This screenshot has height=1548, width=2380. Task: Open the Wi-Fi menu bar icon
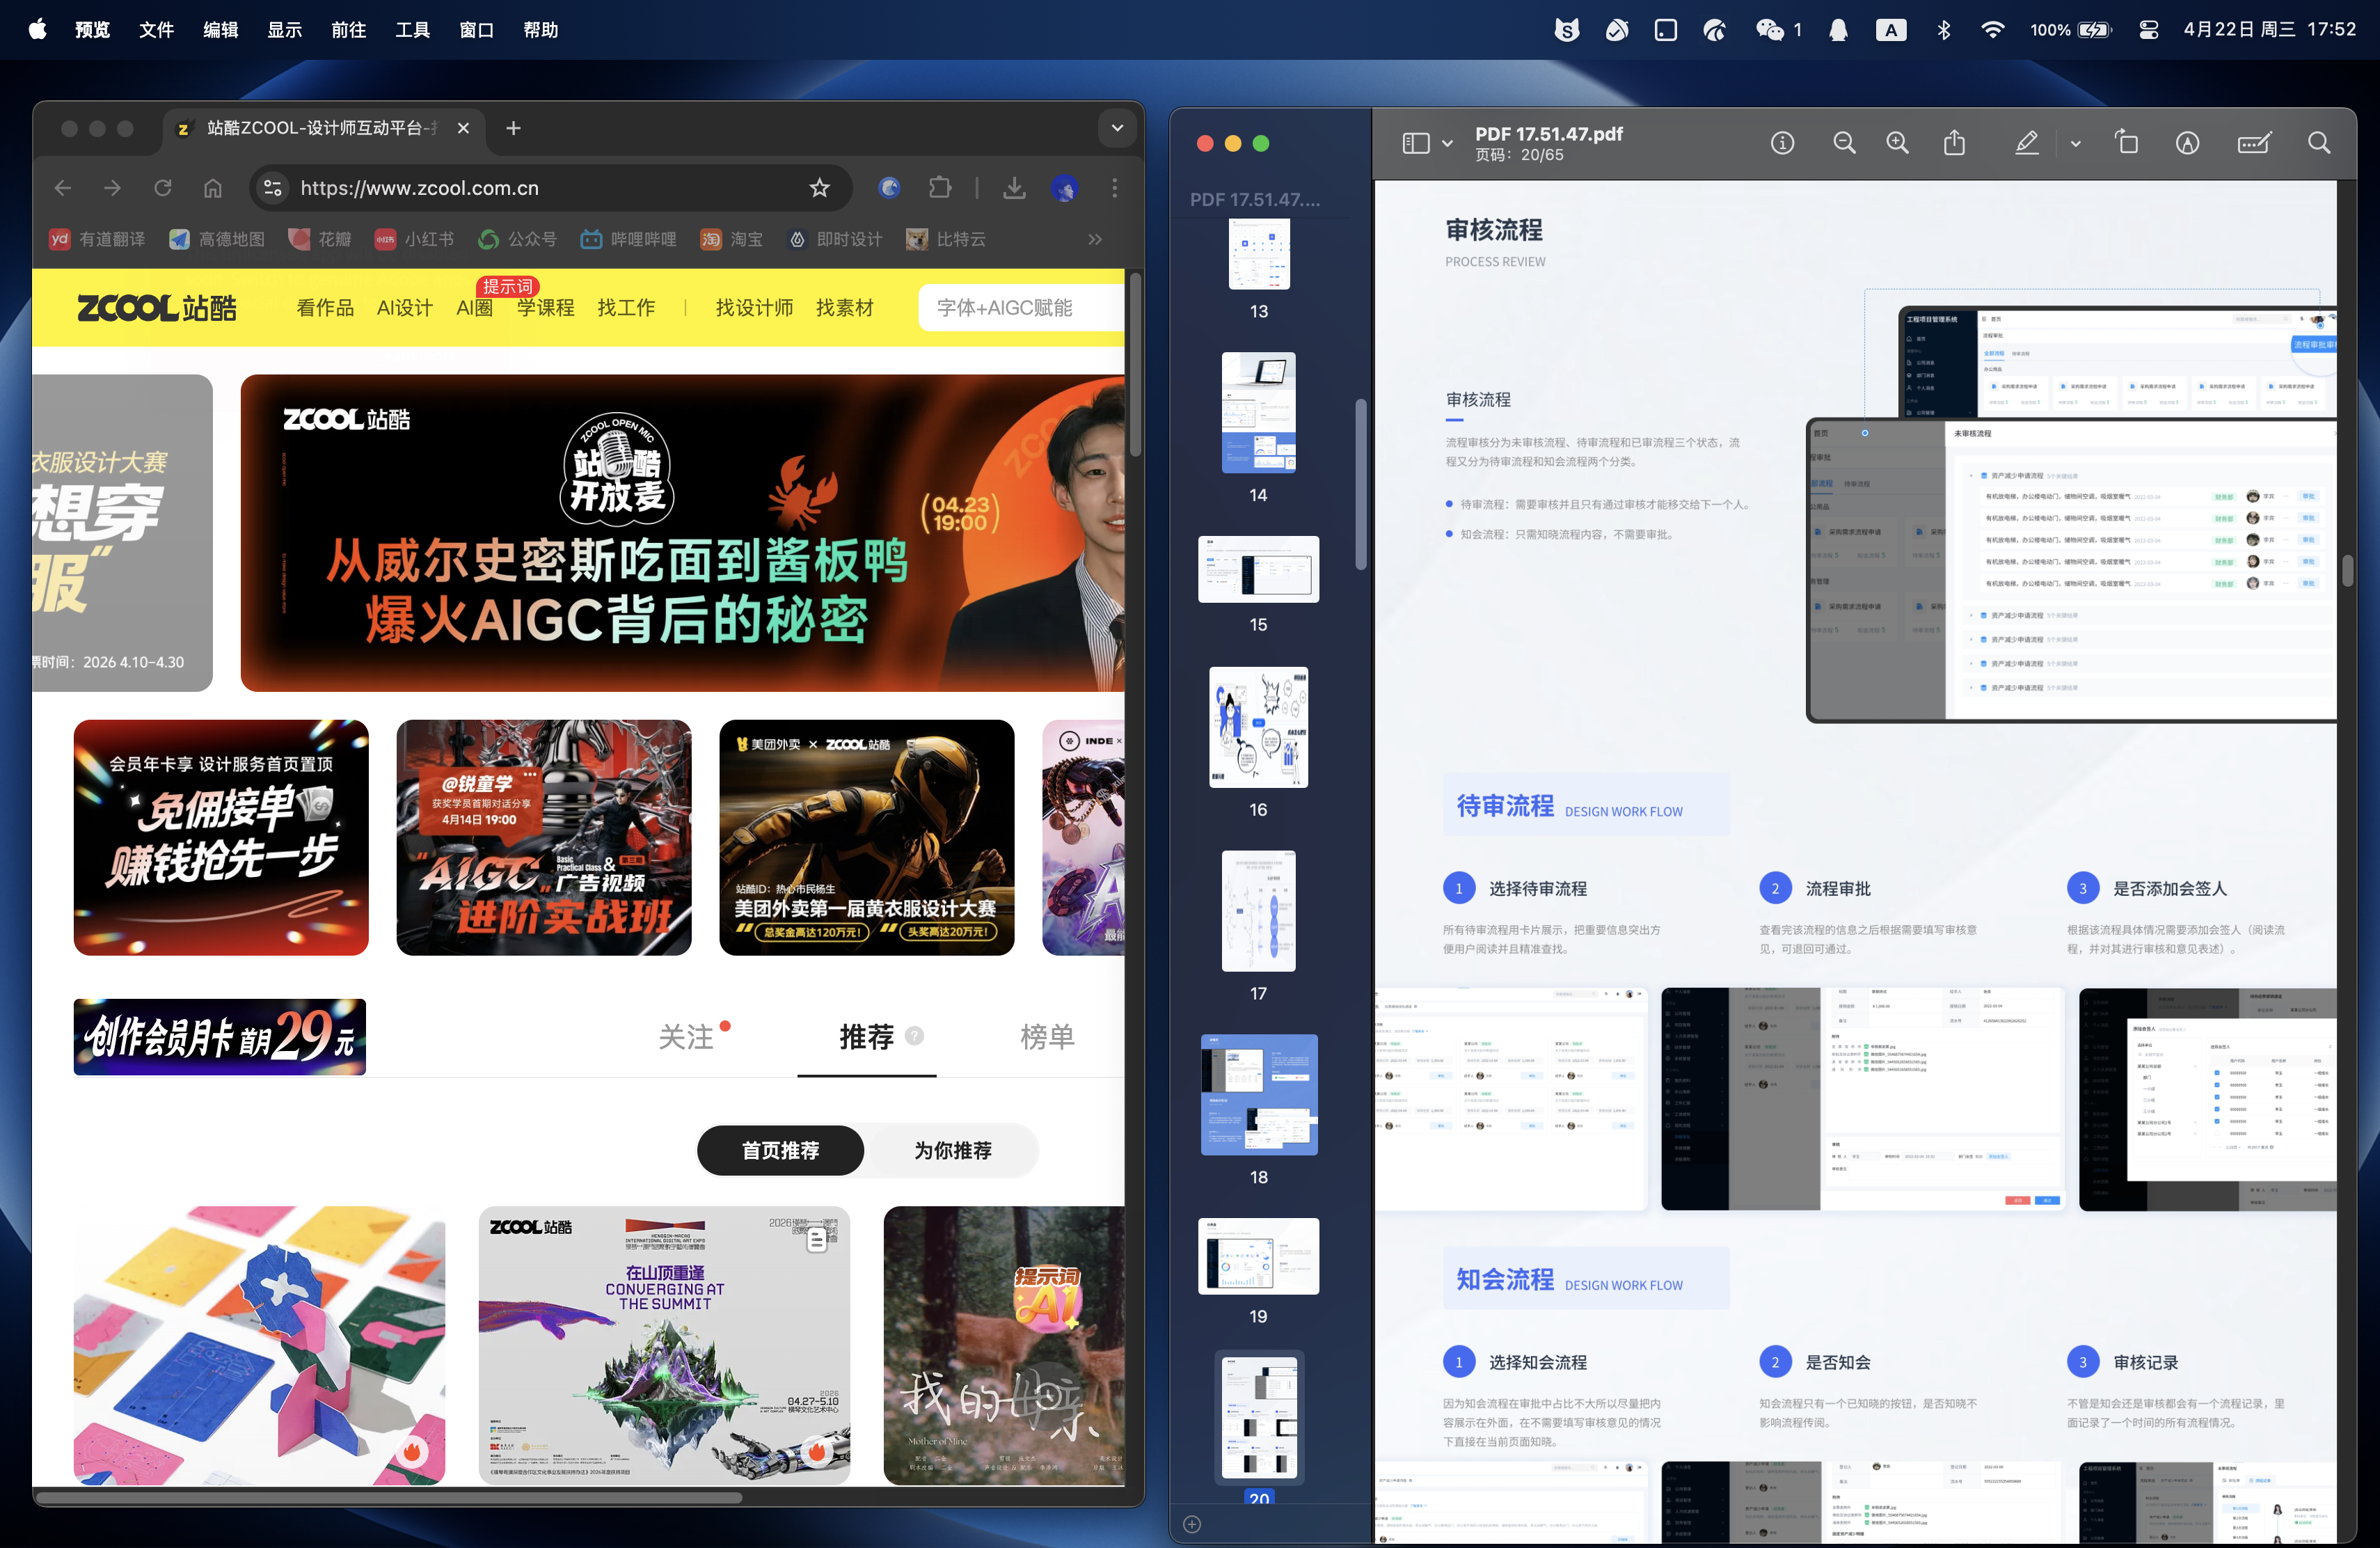pyautogui.click(x=1992, y=30)
